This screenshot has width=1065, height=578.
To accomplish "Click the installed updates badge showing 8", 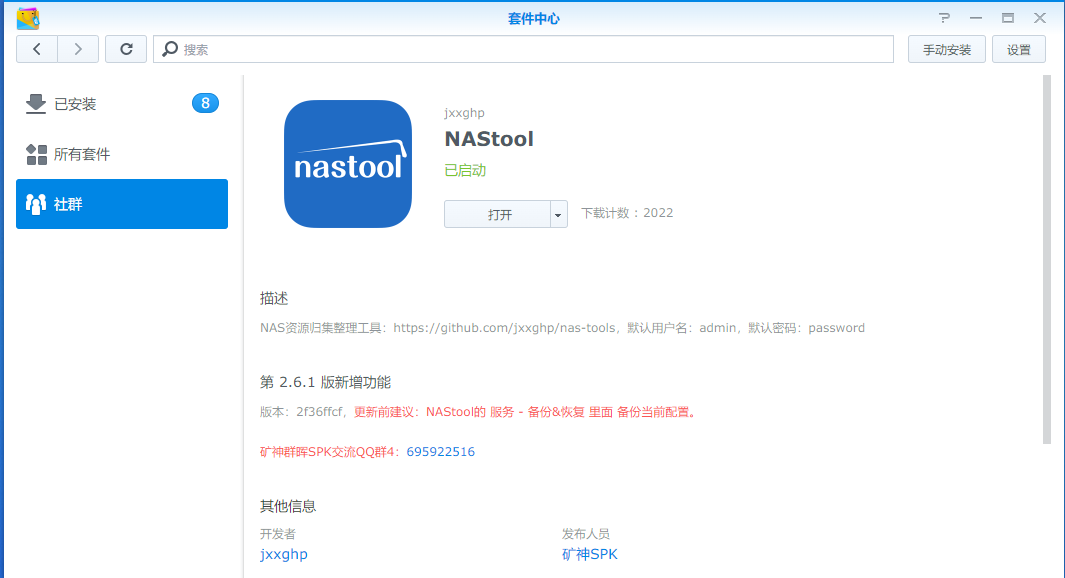I will (205, 103).
